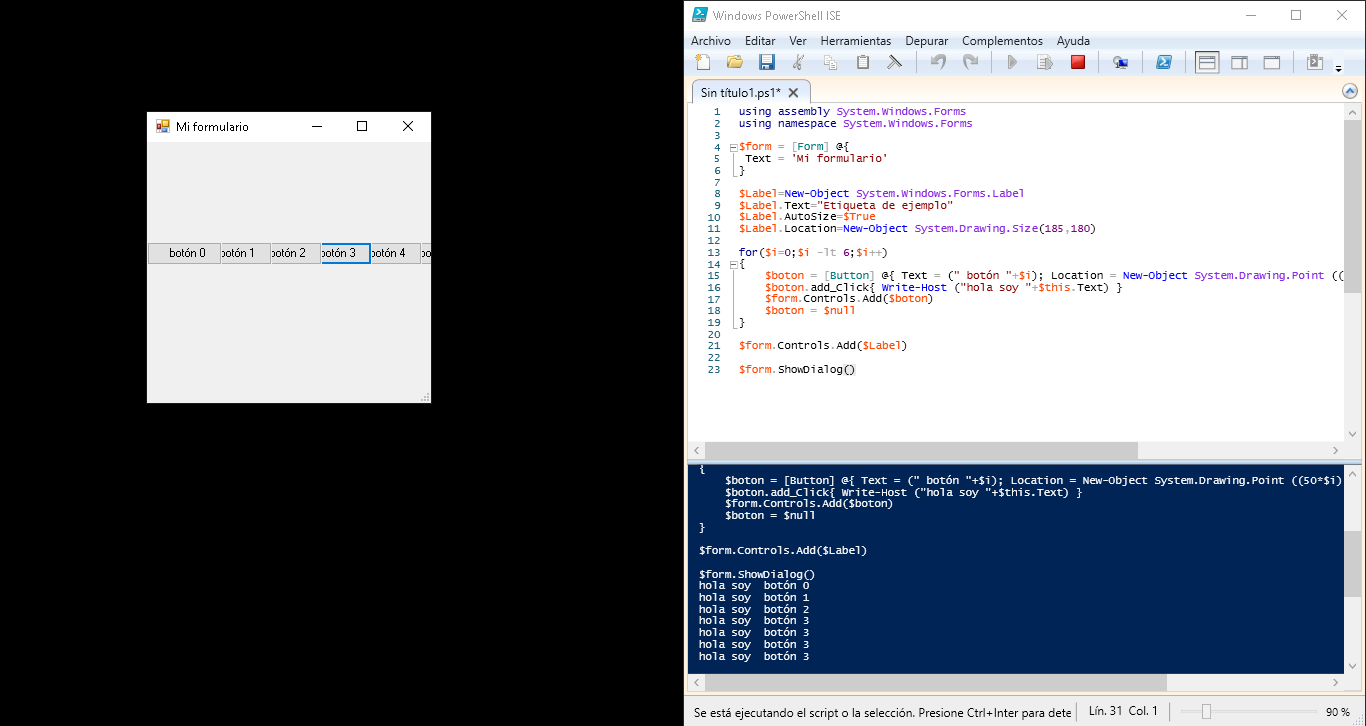Stop the running script with the red square
The height and width of the screenshot is (726, 1366).
pyautogui.click(x=1078, y=62)
